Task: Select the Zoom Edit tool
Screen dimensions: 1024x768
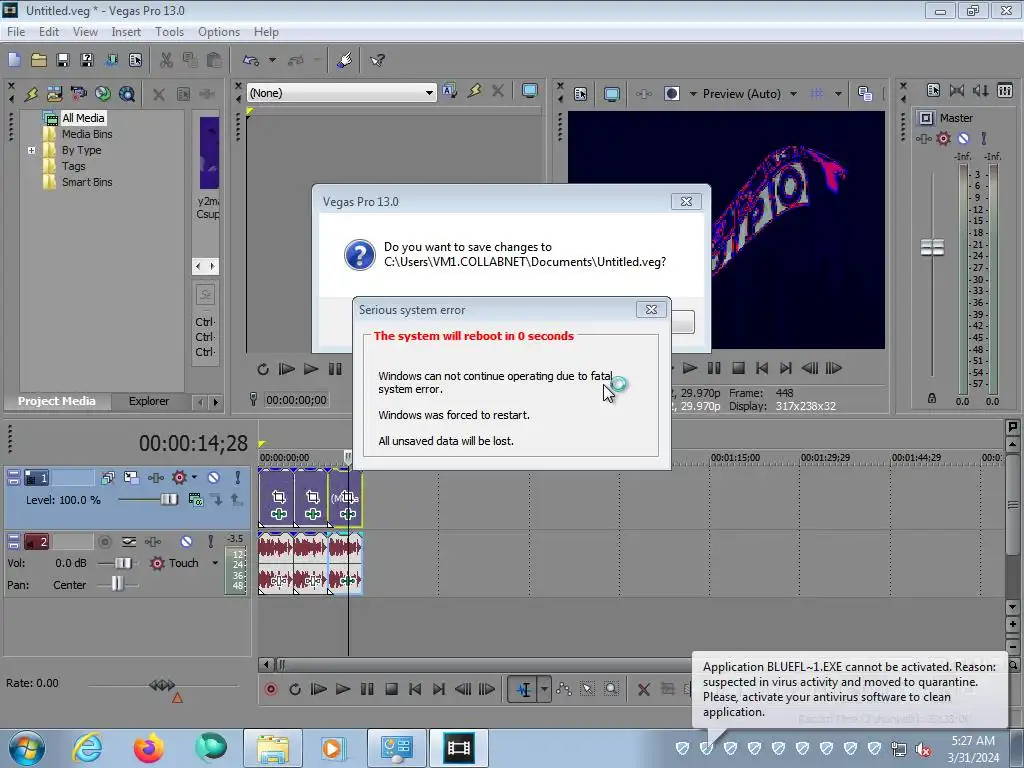Action: click(x=611, y=689)
